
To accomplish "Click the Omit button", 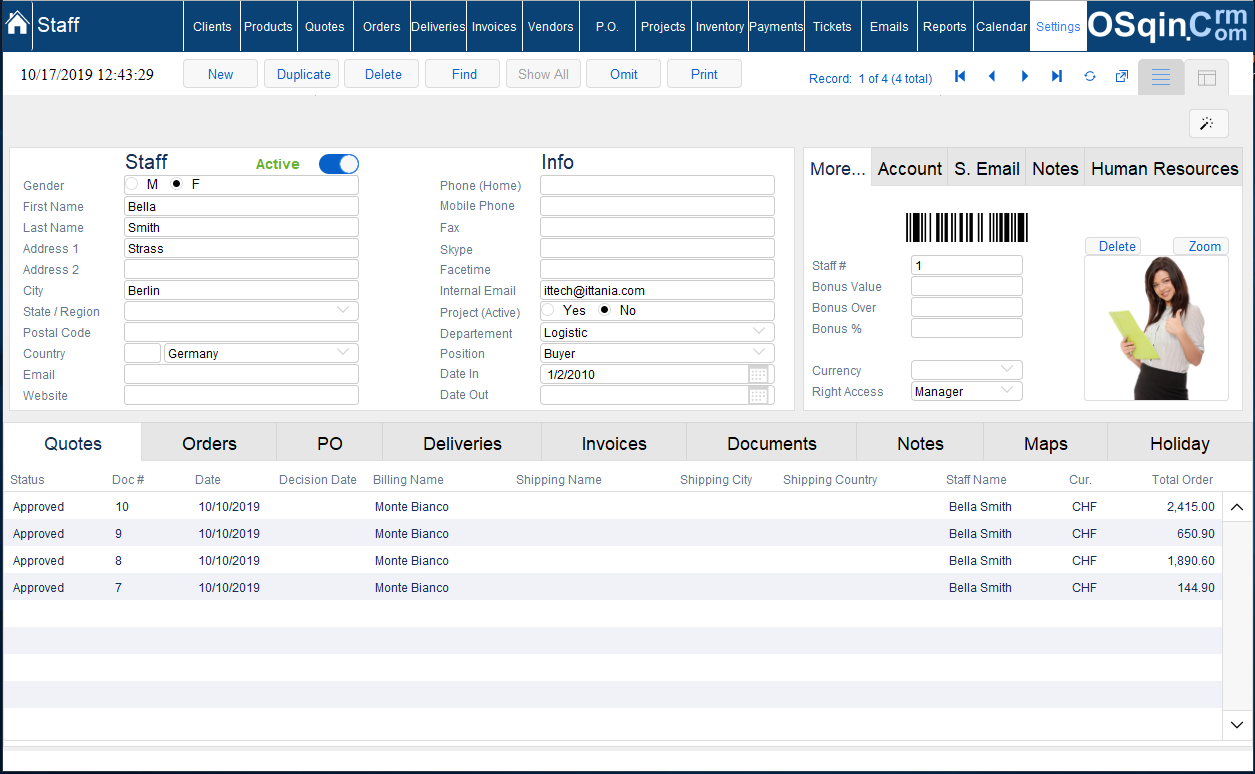I will [624, 74].
